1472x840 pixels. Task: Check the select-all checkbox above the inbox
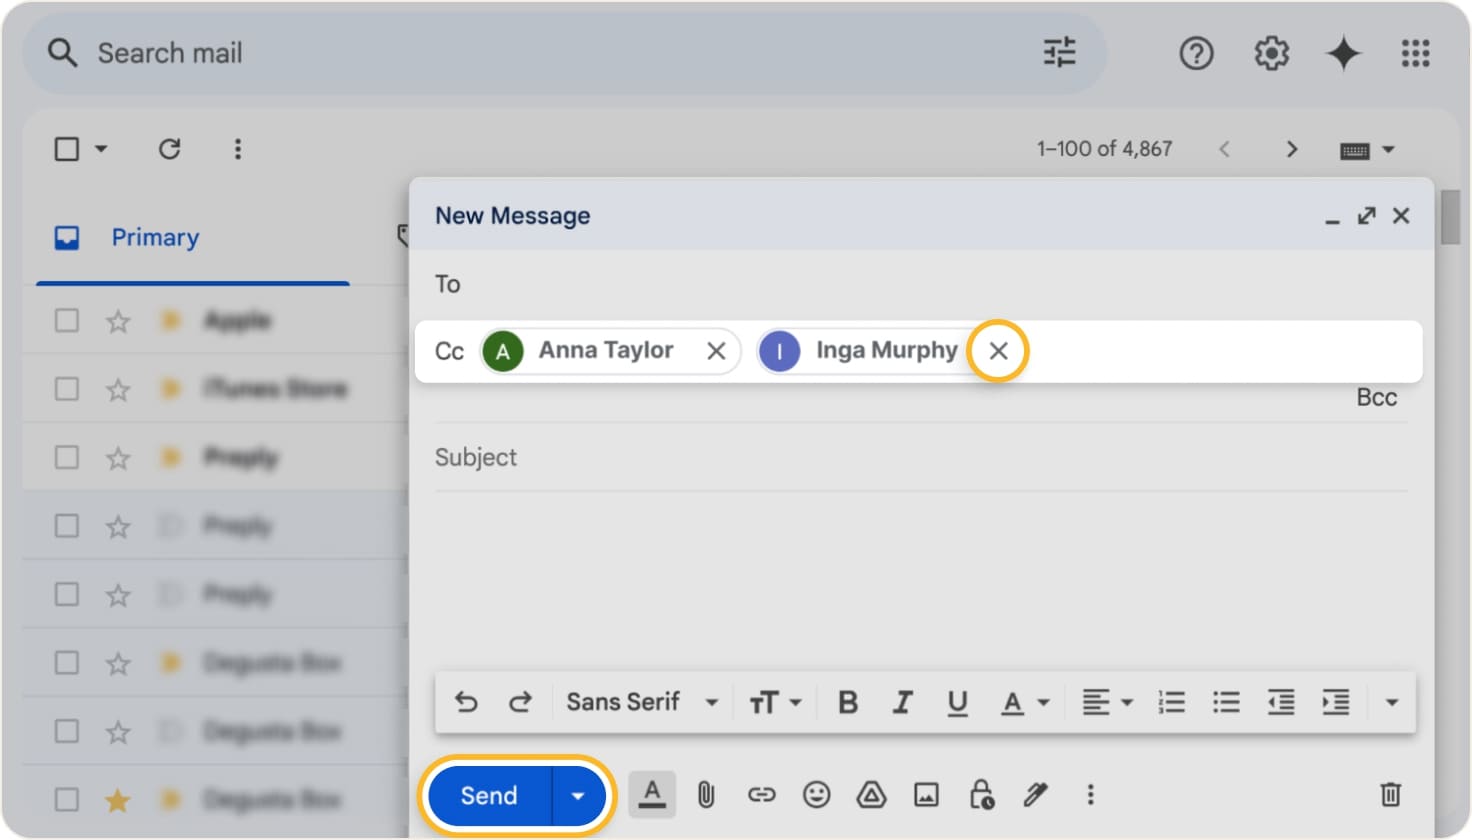[66, 148]
